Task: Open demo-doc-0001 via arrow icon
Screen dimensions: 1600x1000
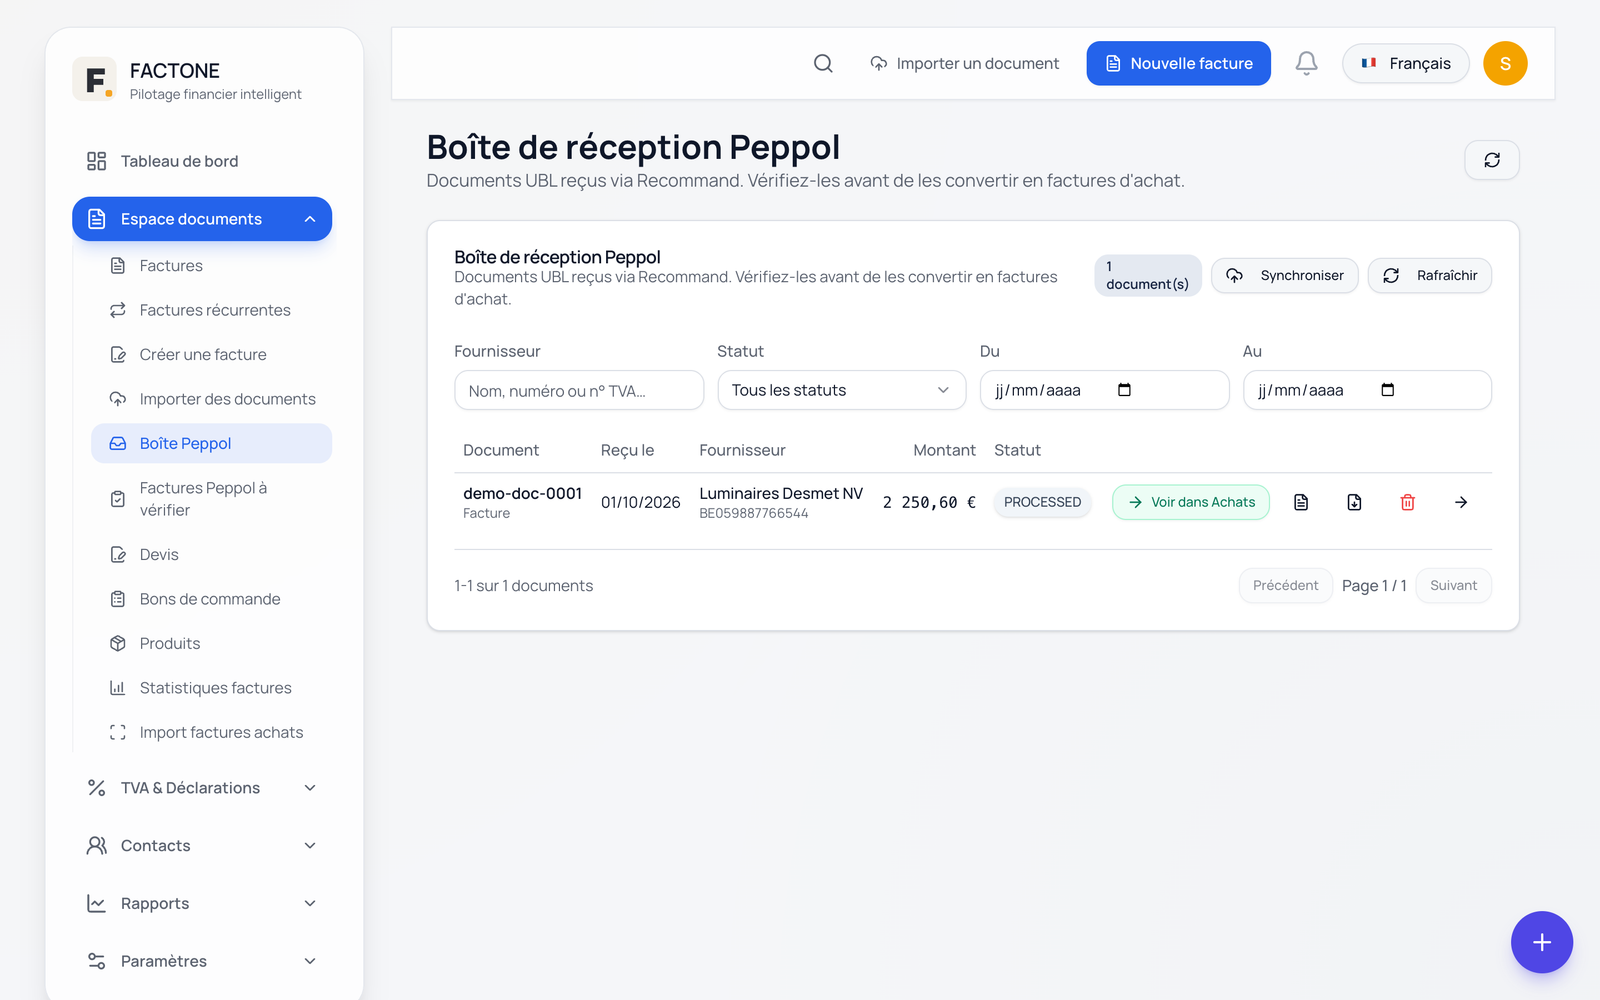Action: point(1461,502)
